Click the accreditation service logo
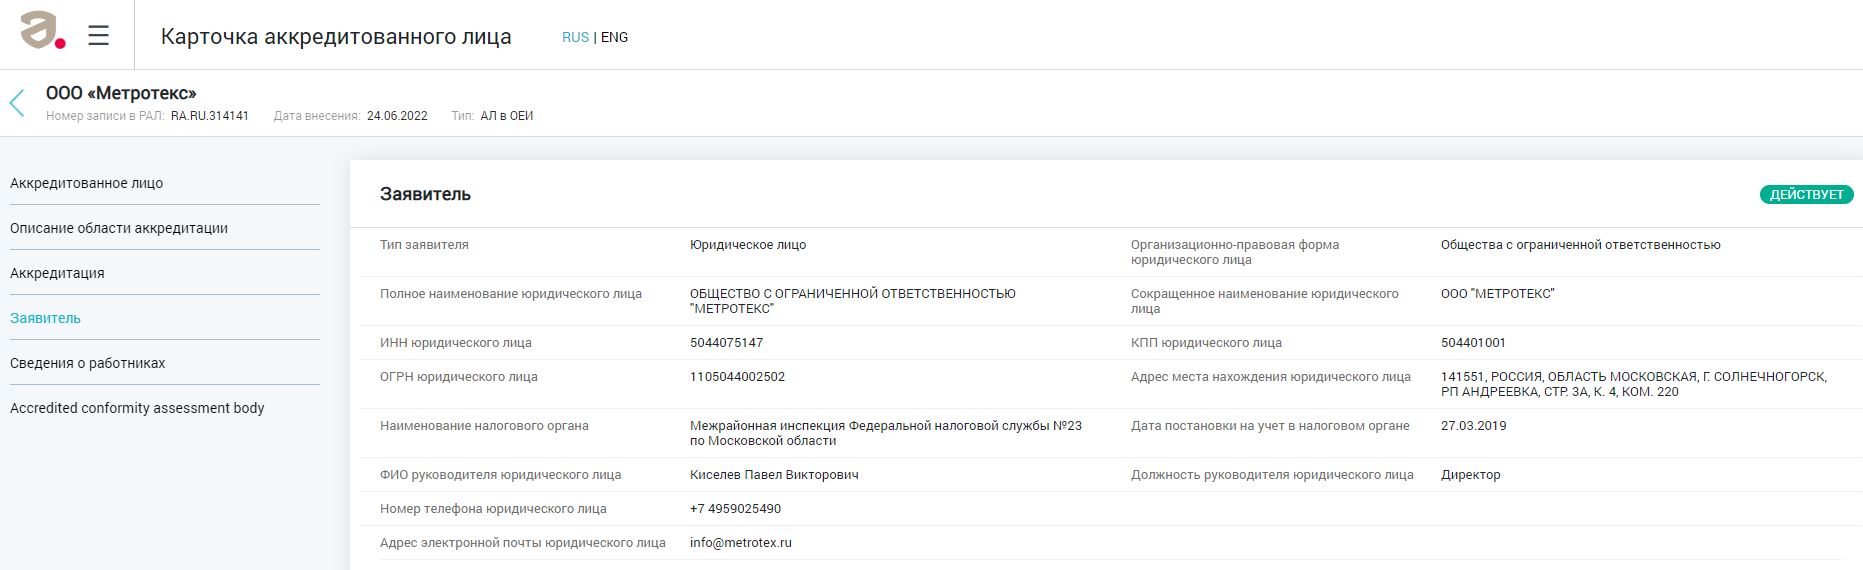The width and height of the screenshot is (1863, 570). pos(43,31)
